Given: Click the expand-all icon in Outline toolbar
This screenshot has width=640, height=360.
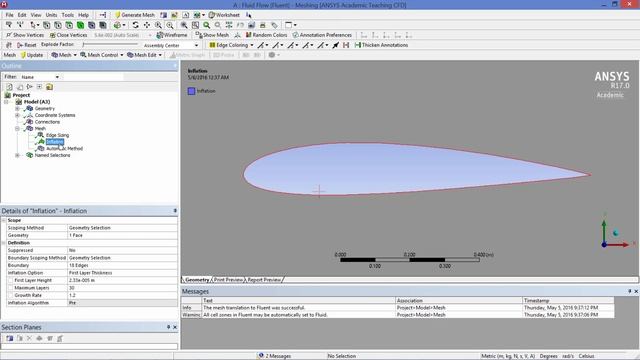Looking at the screenshot, I should pyautogui.click(x=39, y=87).
